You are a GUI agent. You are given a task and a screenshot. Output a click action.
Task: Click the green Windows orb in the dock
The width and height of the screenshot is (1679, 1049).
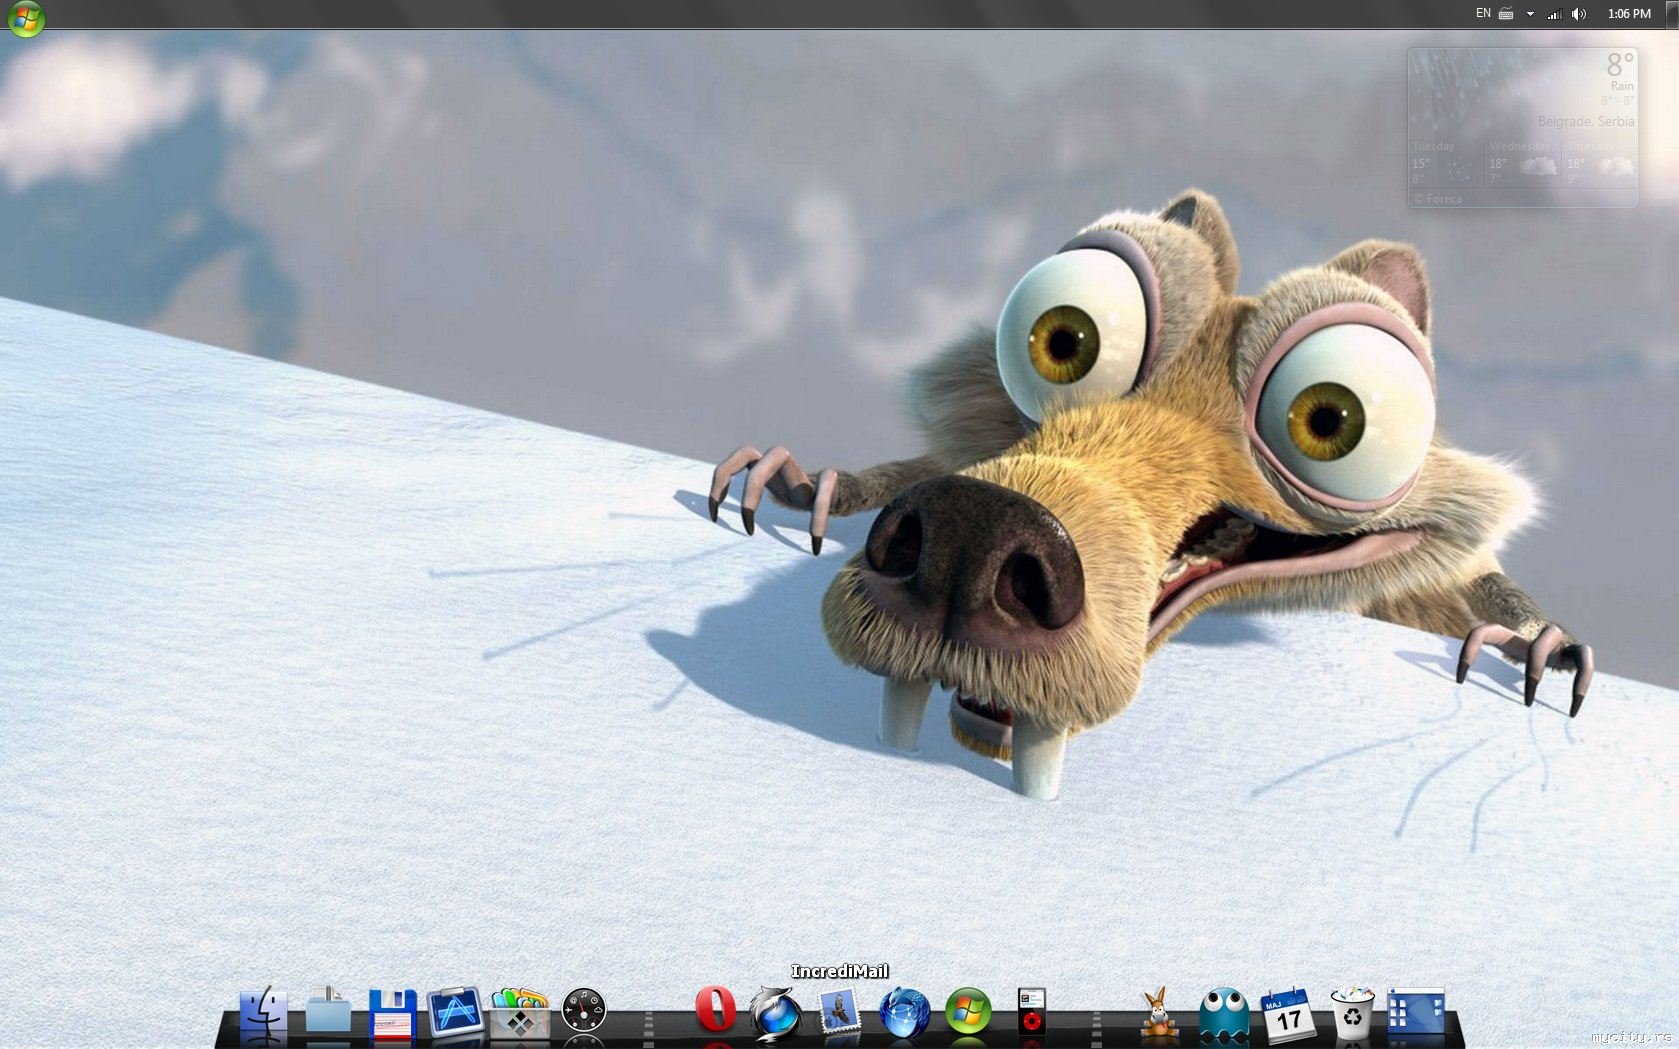click(x=968, y=1011)
